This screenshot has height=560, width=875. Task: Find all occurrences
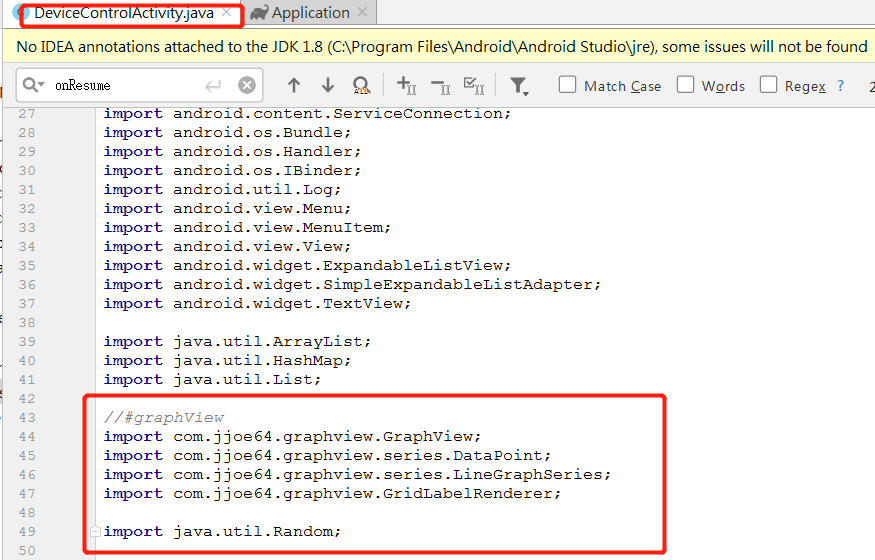tap(362, 85)
